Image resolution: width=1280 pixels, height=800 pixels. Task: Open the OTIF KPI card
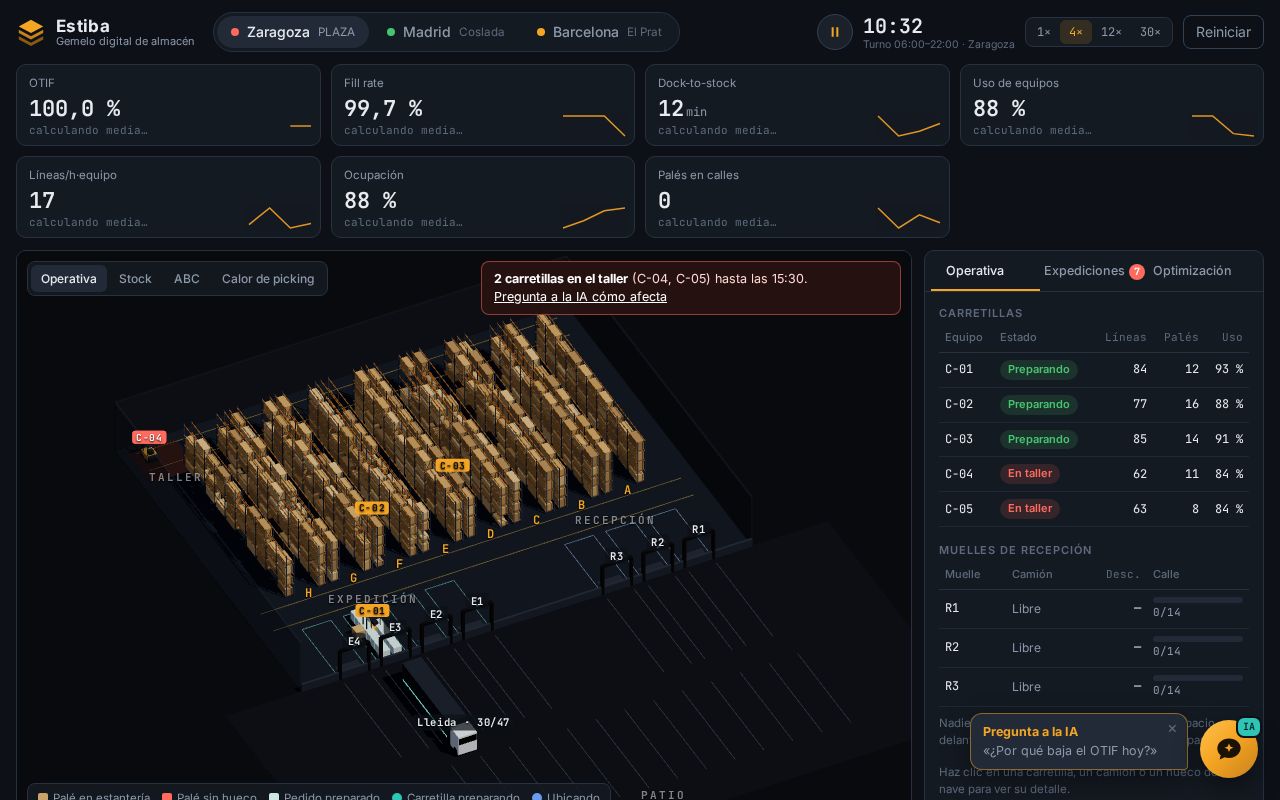click(168, 105)
